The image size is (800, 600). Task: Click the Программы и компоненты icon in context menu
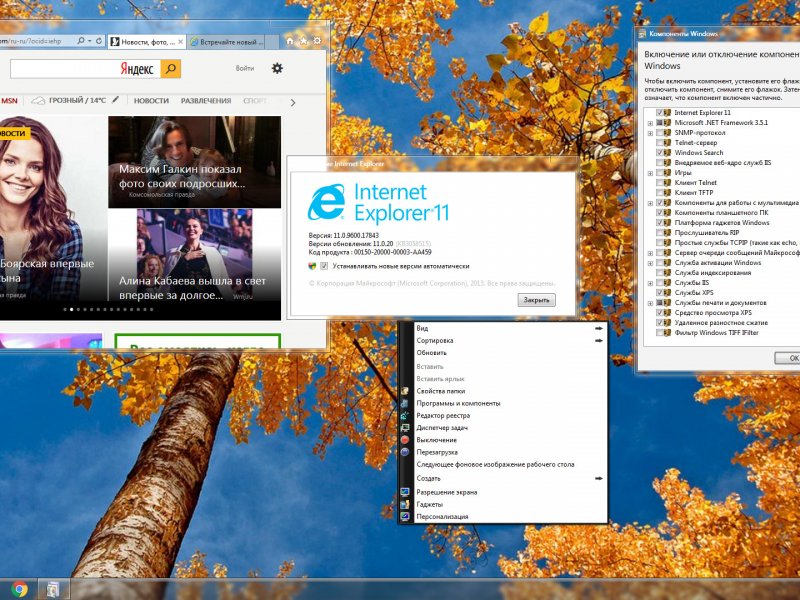(405, 404)
